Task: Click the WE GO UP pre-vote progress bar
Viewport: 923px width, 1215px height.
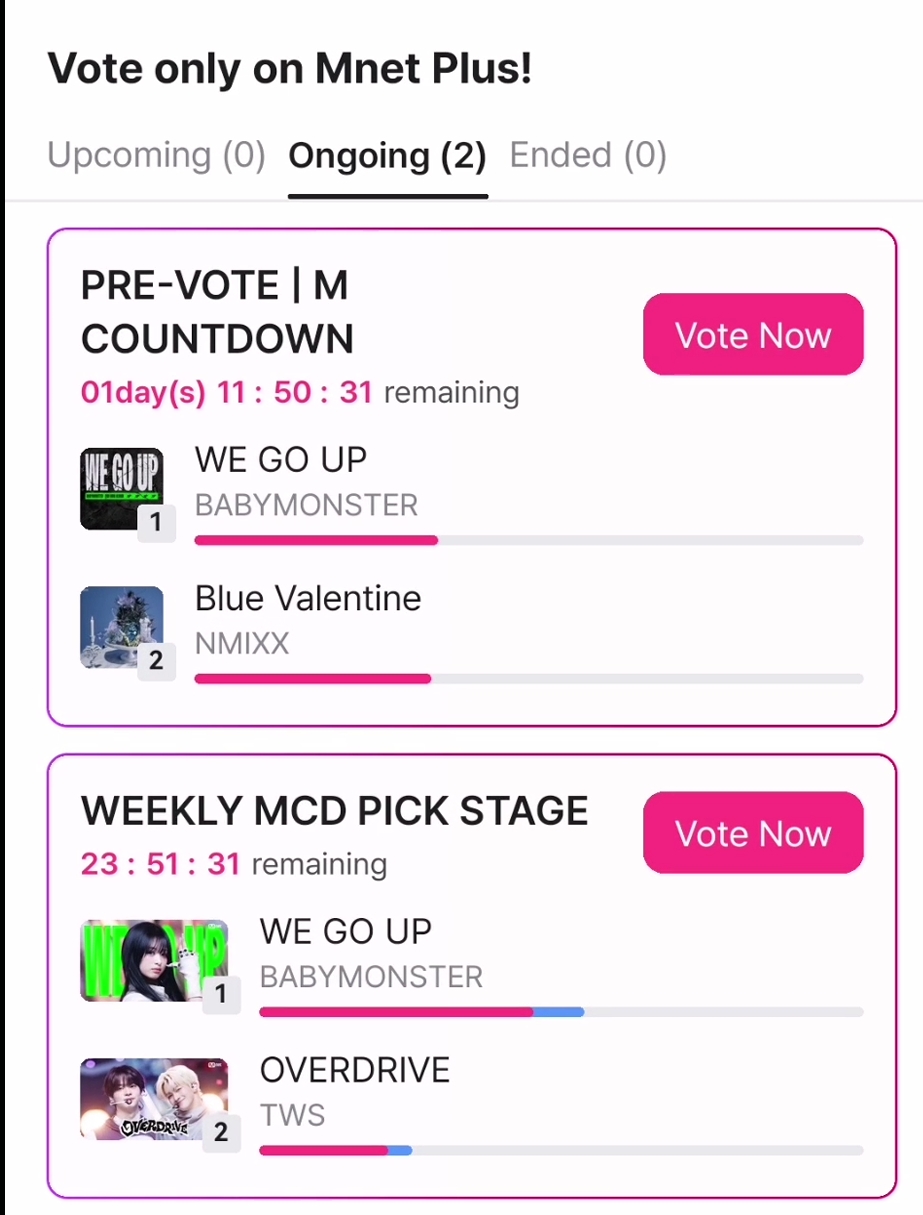Action: (528, 540)
